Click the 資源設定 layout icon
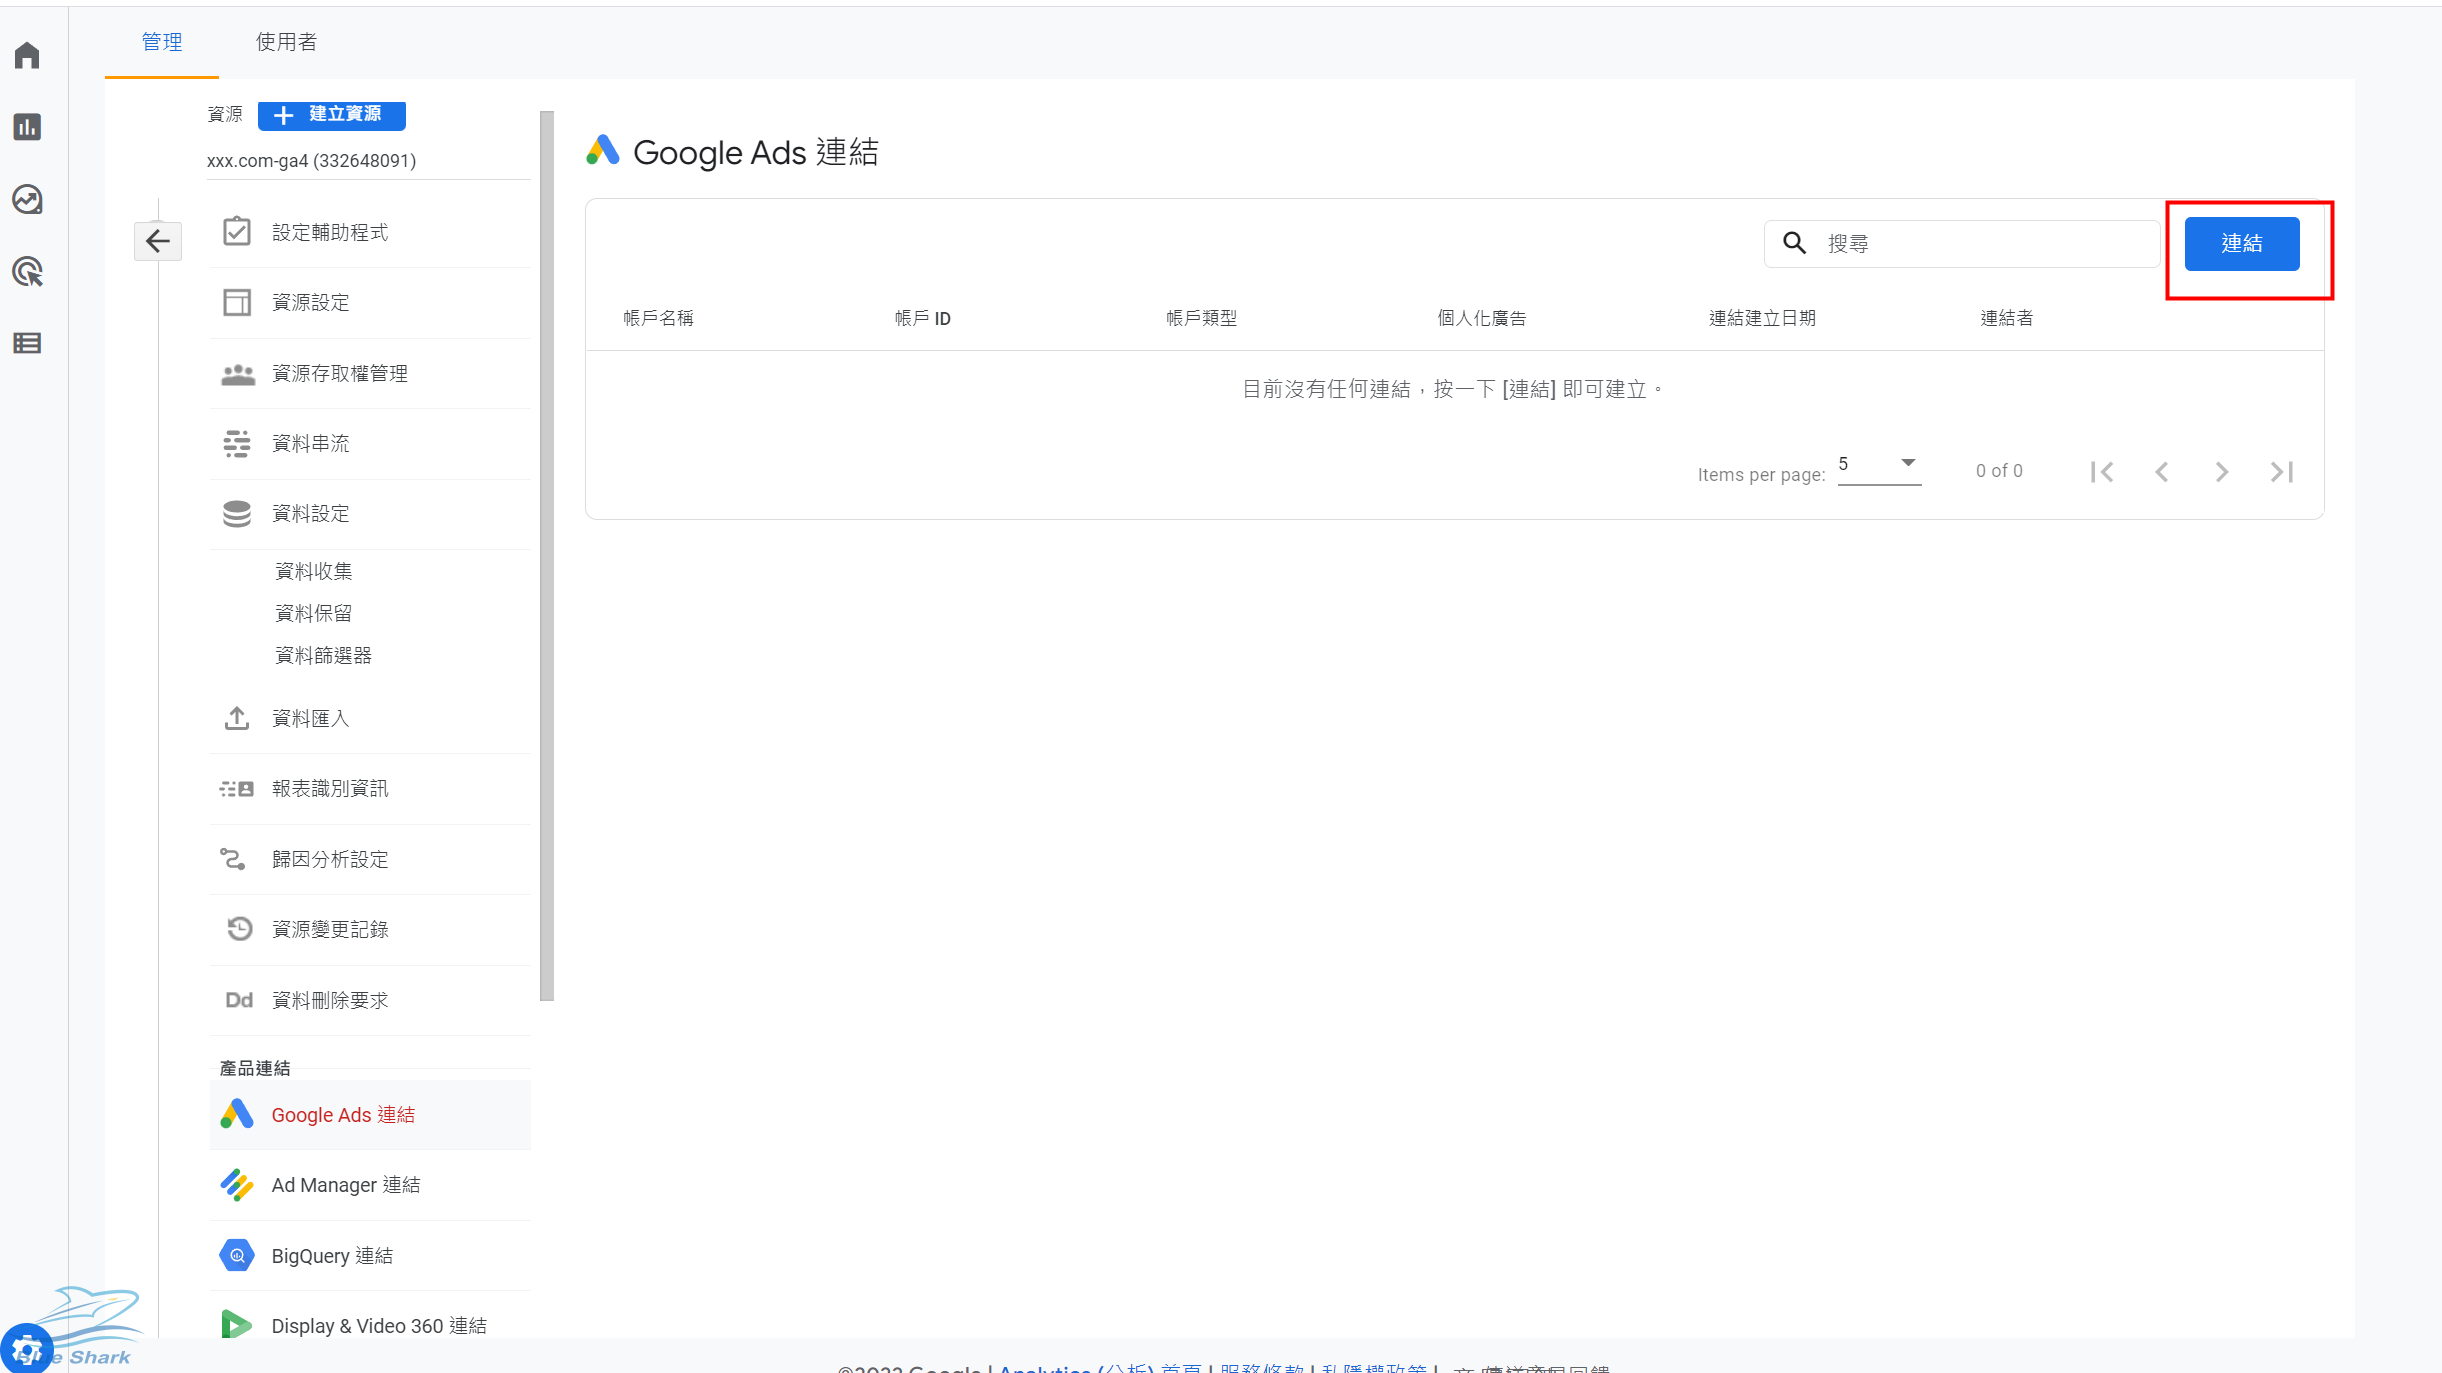This screenshot has height=1373, width=2442. [237, 302]
